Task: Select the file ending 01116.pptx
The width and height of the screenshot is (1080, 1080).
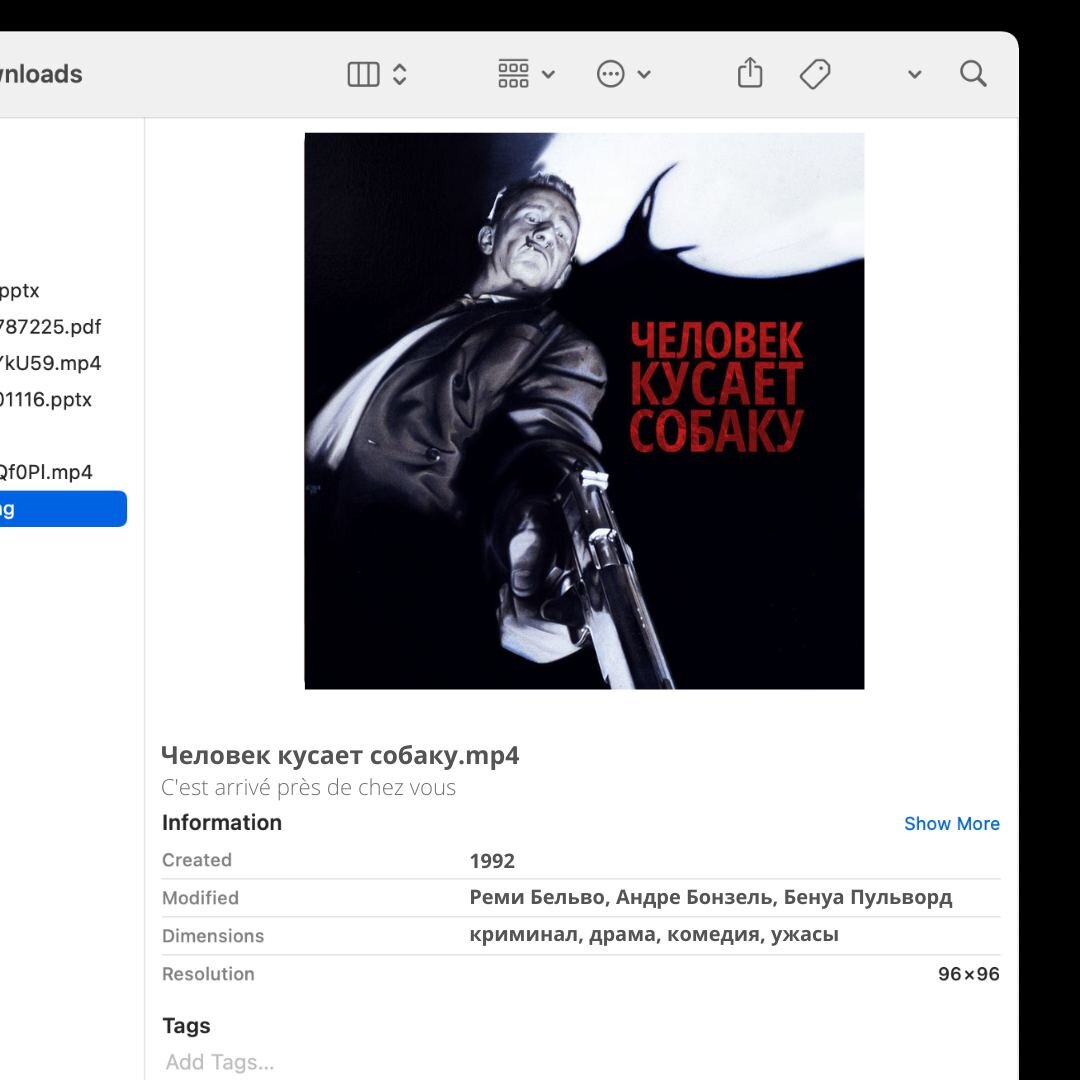Action: (x=45, y=399)
